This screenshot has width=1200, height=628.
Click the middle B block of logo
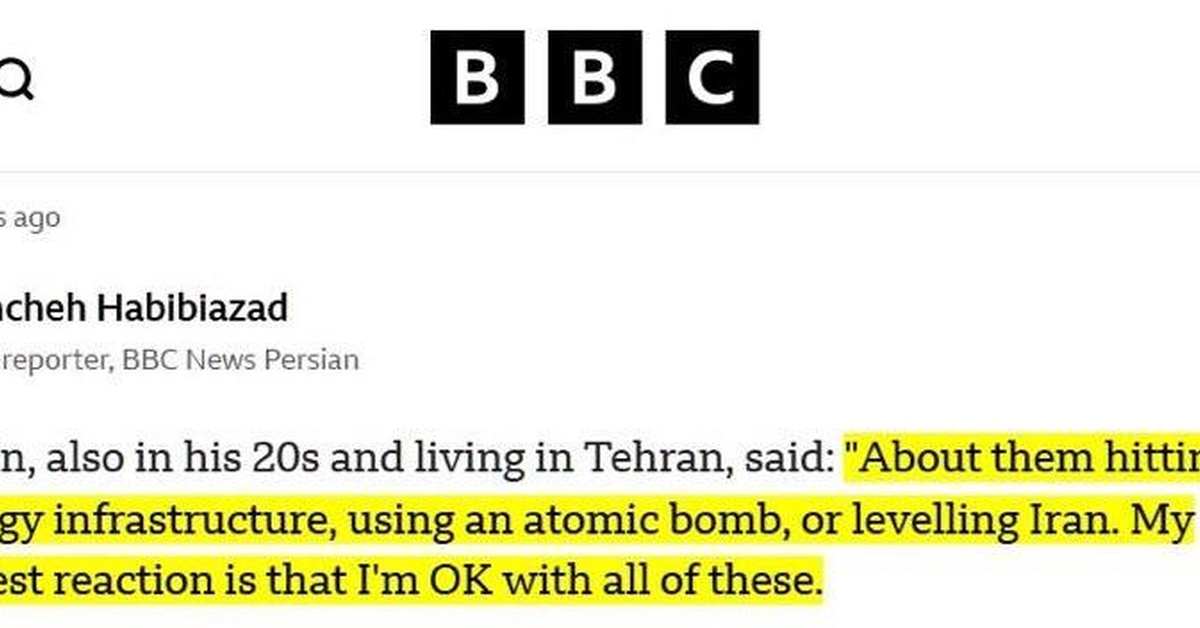(x=595, y=77)
